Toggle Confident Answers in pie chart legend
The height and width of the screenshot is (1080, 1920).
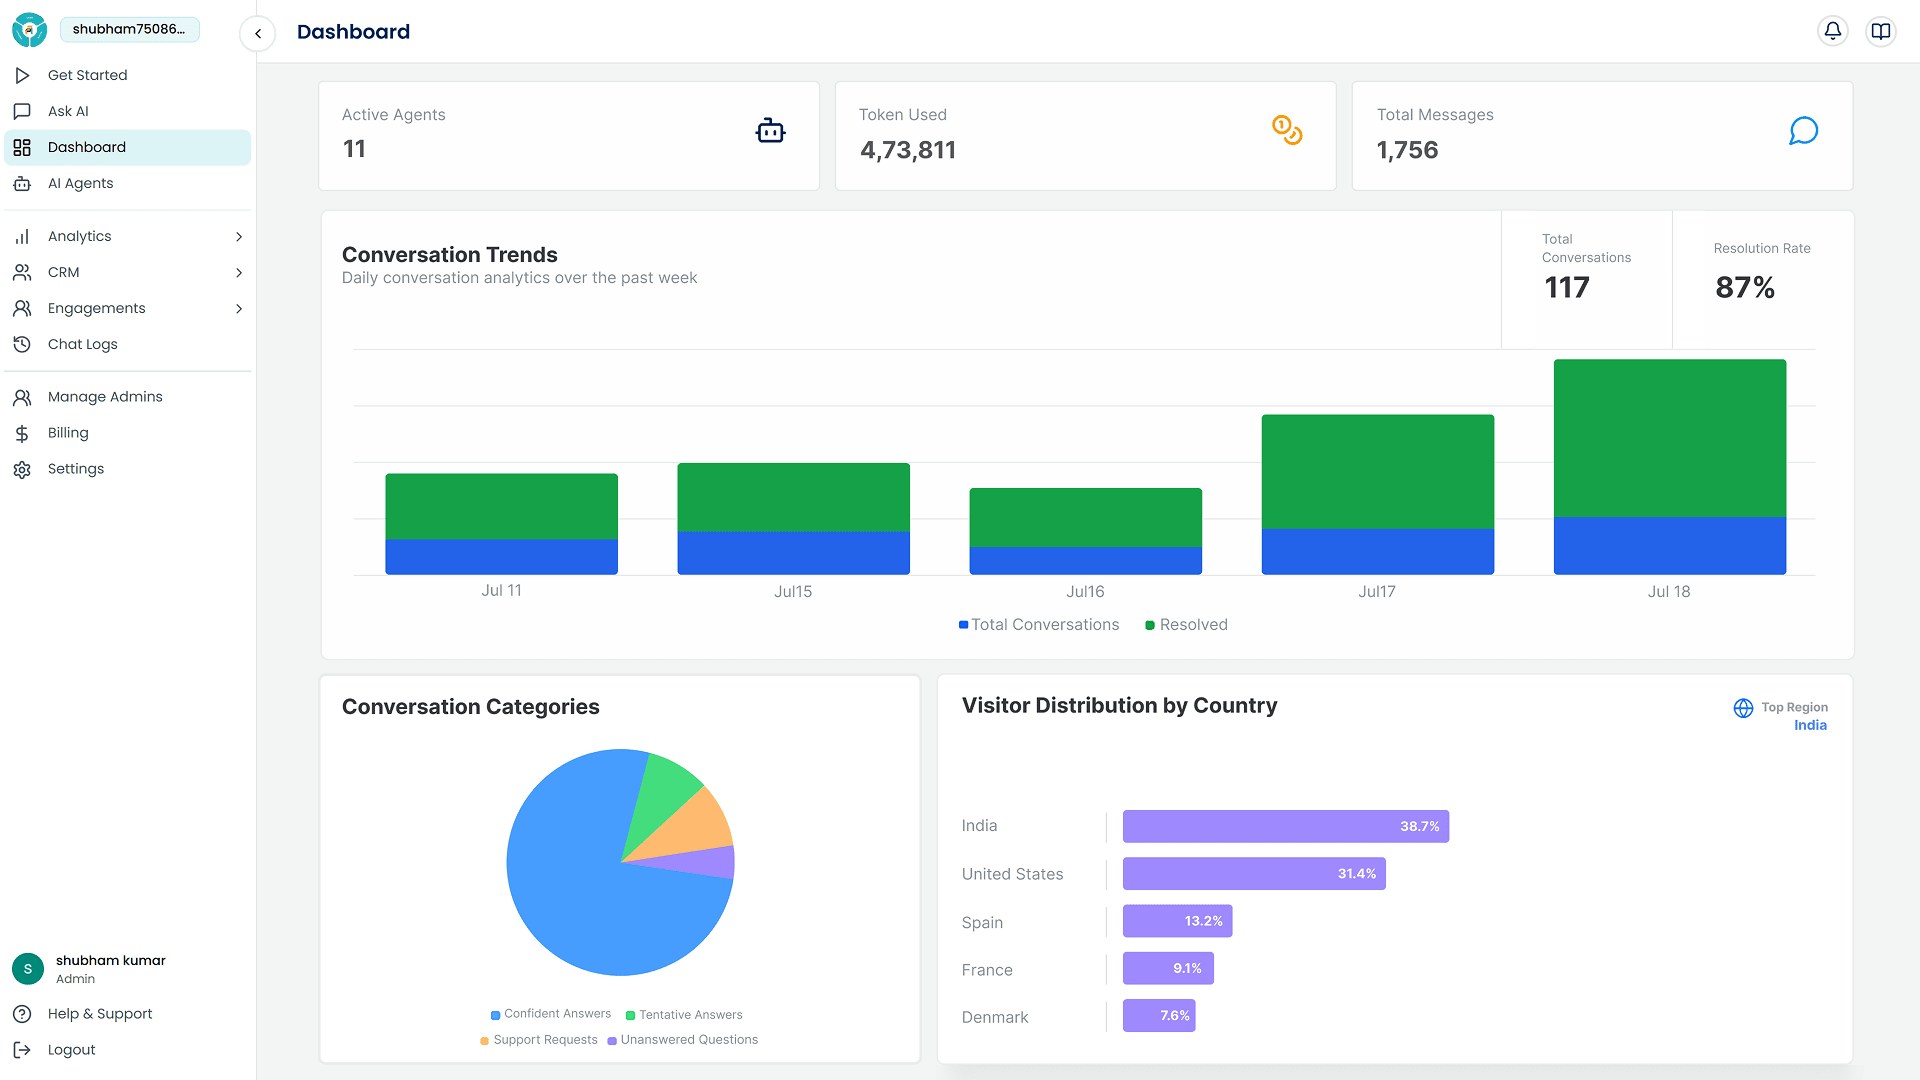point(550,1014)
